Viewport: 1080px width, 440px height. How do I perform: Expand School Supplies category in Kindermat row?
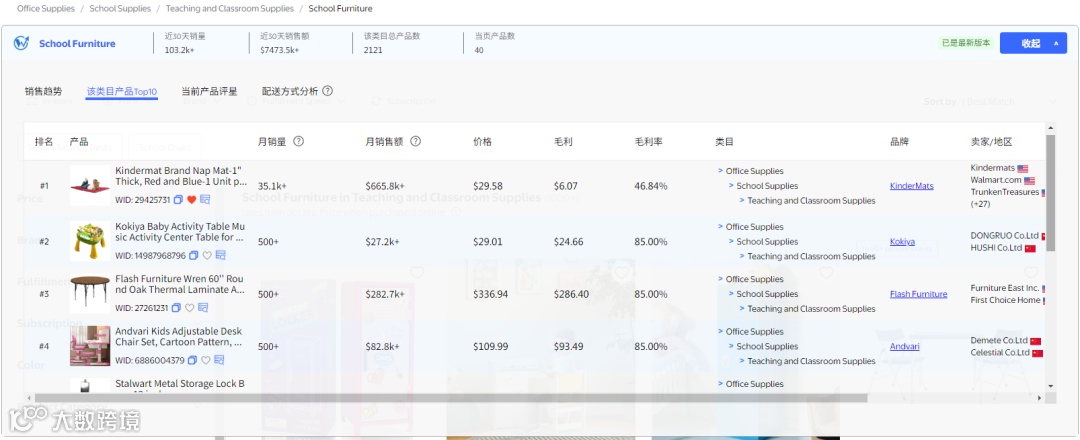[x=731, y=186]
